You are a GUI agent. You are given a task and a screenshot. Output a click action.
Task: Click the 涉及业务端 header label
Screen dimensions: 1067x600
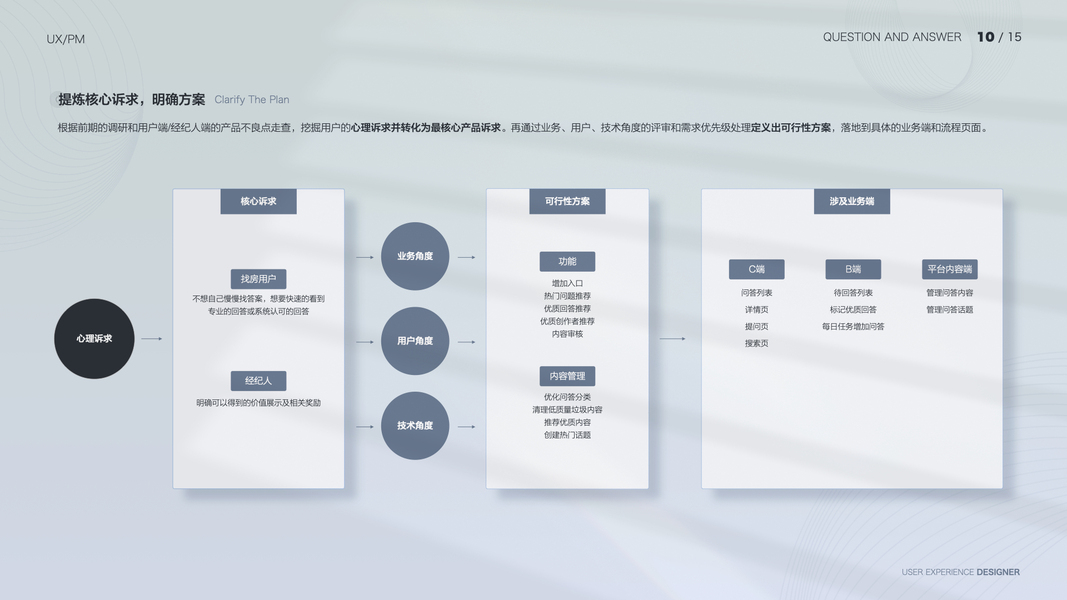[x=852, y=201]
